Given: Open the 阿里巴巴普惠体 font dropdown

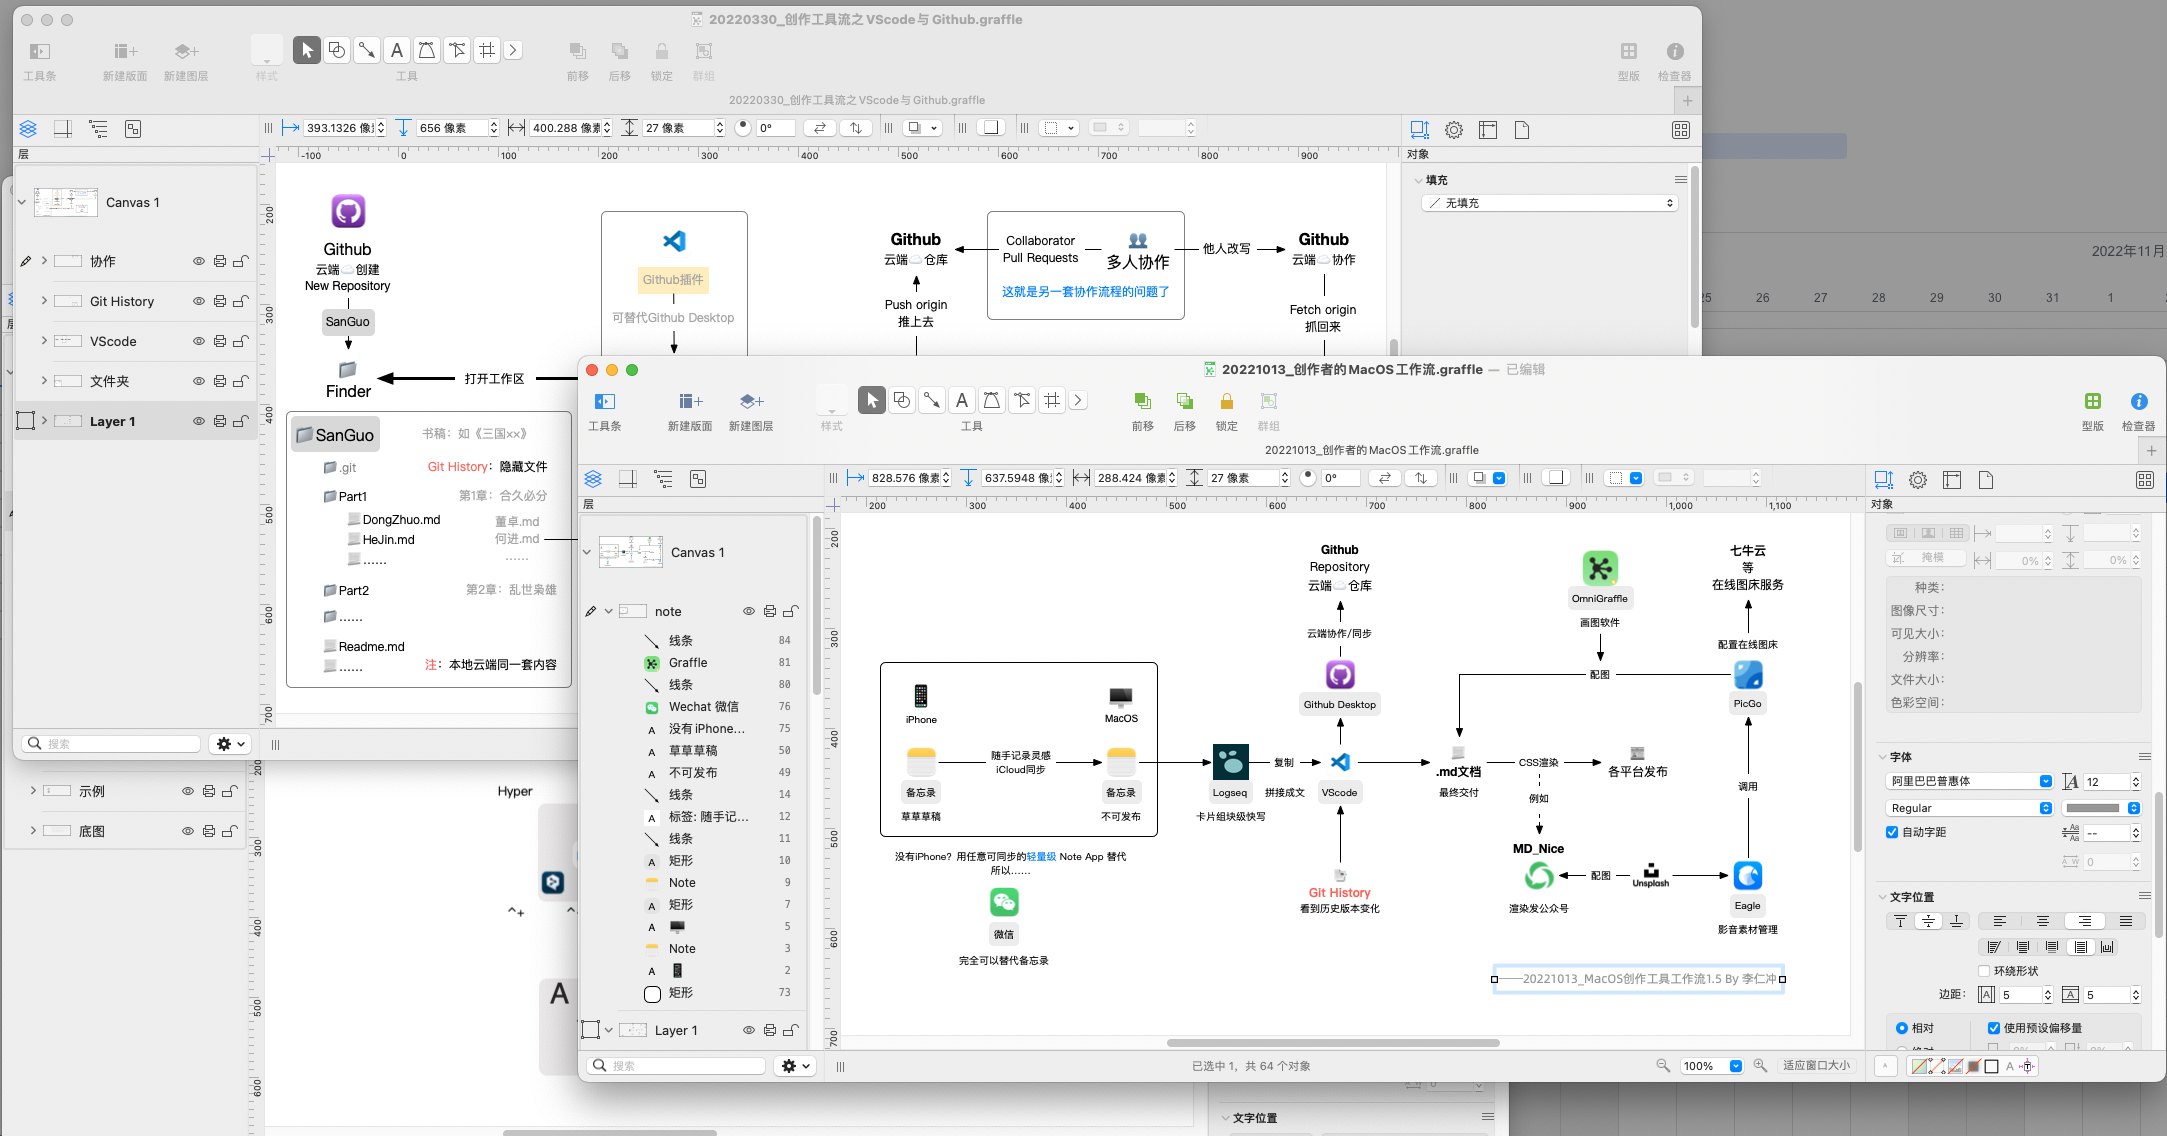Looking at the screenshot, I should coord(1969,781).
